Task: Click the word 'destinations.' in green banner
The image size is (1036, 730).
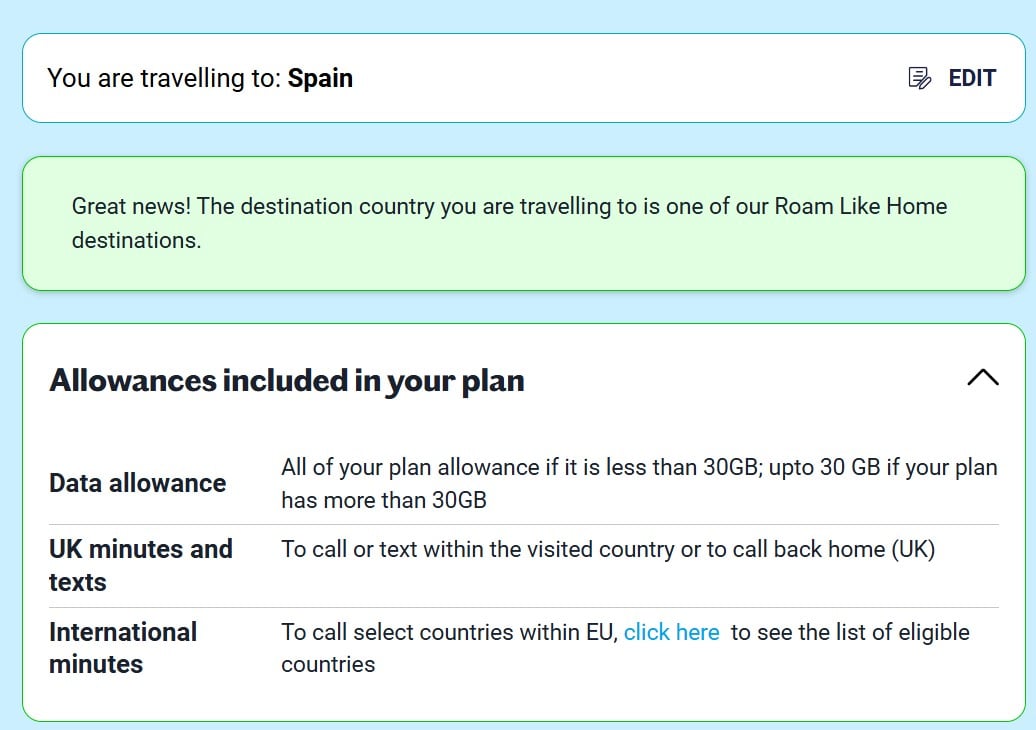Action: coord(136,240)
